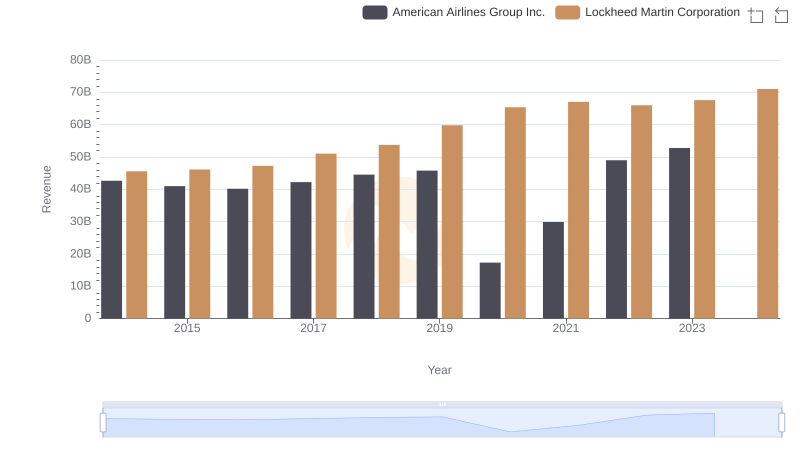Viewport: 800px width, 461px height.
Task: Click the Revenue axis title
Action: coord(46,189)
